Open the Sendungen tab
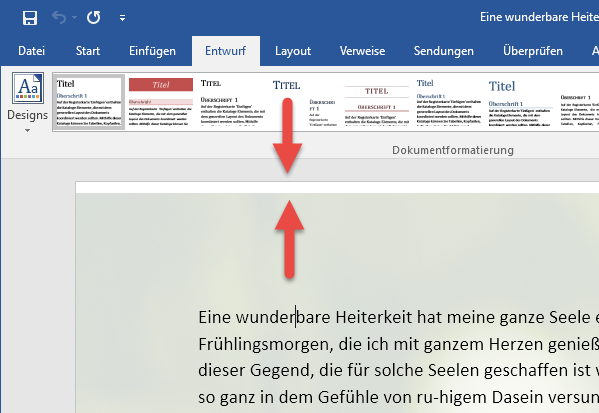Viewport: 599px width, 413px height. pos(444,51)
